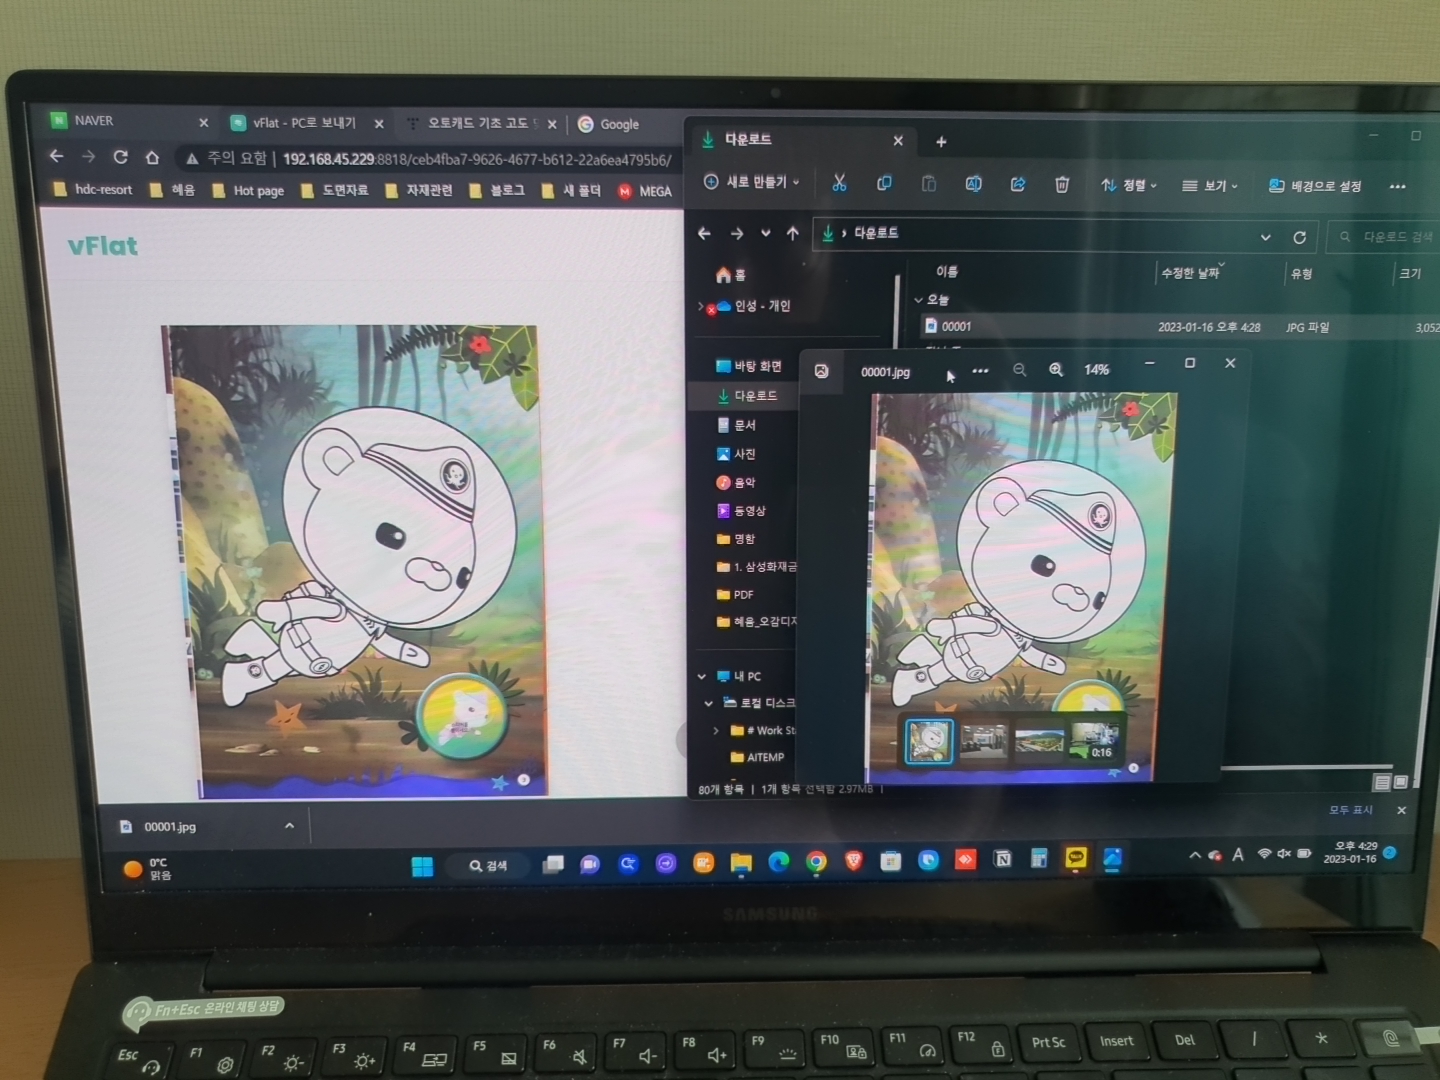Open the 보기 (View) dropdown
Screen dimensions: 1440x1080
click(x=1210, y=186)
